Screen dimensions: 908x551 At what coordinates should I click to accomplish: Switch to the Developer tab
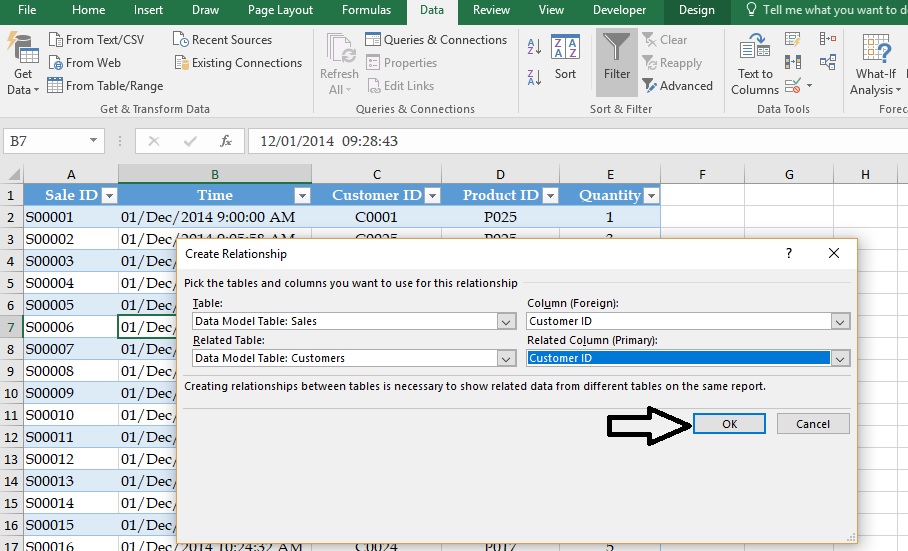point(619,10)
